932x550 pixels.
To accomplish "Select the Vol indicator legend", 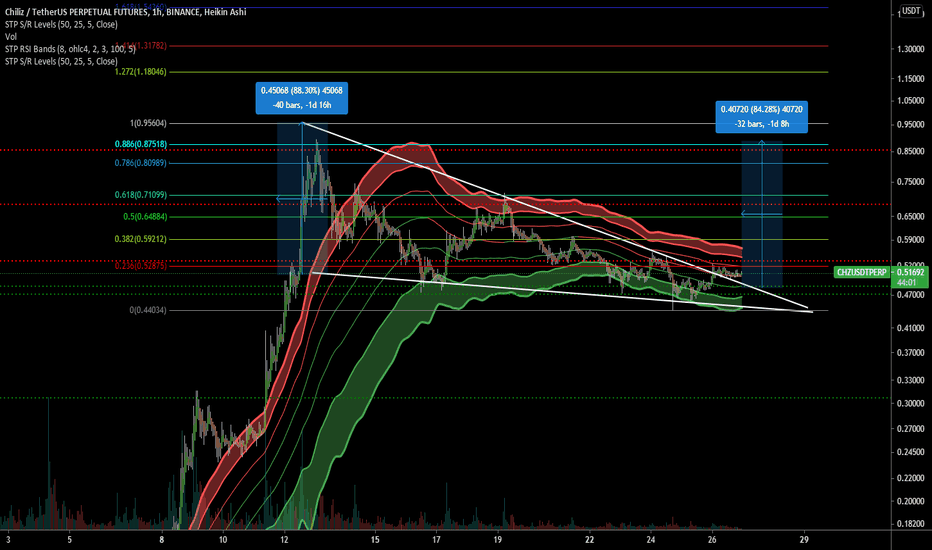I will pos(11,36).
